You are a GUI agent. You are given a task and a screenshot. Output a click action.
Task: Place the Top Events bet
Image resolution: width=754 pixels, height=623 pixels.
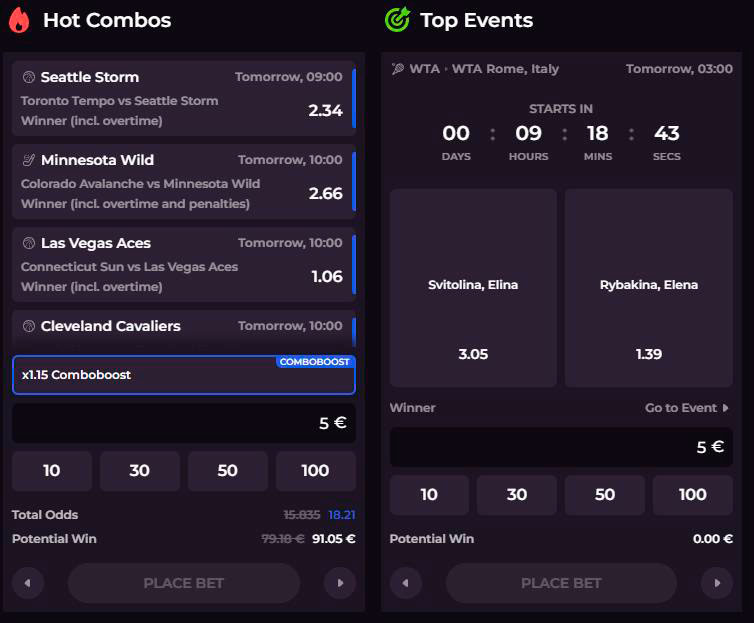click(x=561, y=583)
